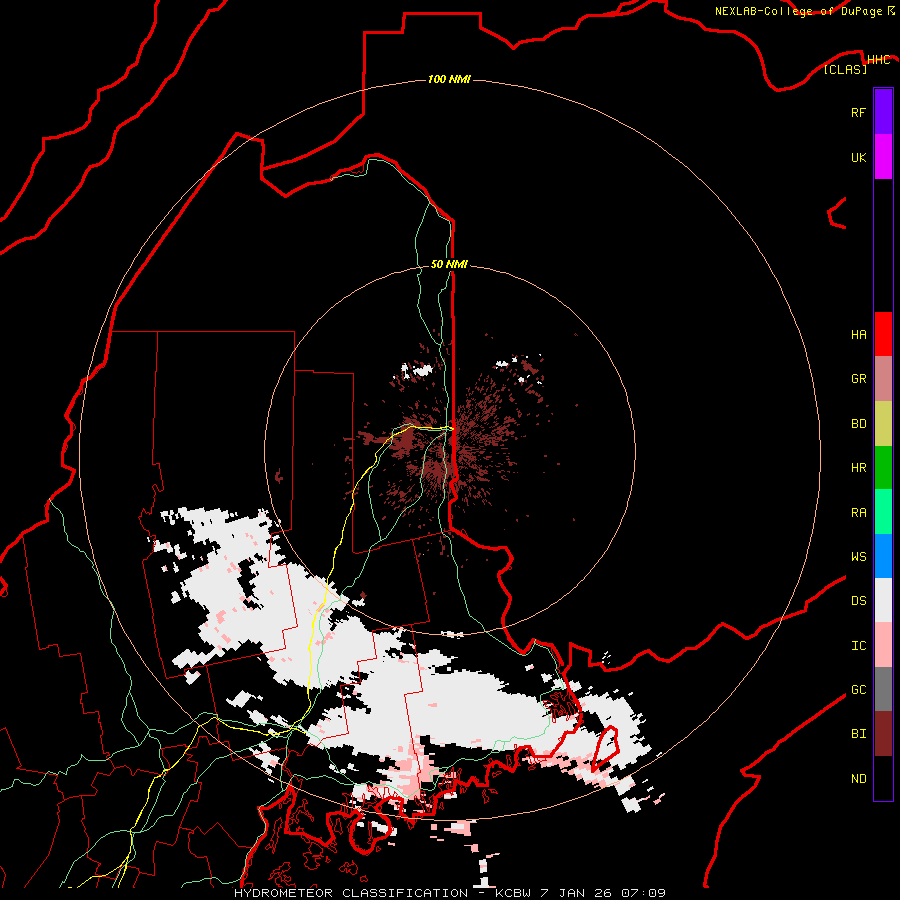This screenshot has width=900, height=900.
Task: Click the BI dark-red legend block
Action: tap(883, 734)
